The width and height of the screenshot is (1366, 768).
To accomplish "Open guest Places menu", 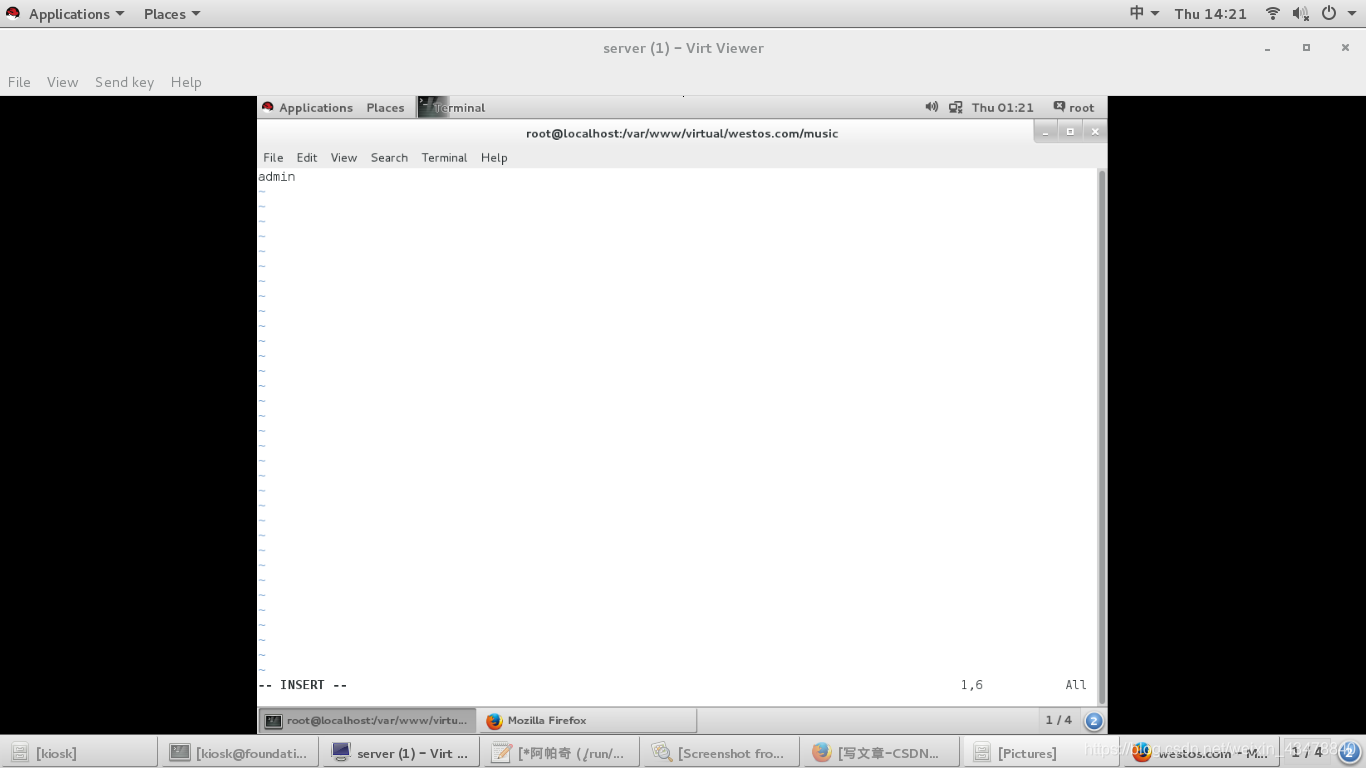I will [x=385, y=108].
